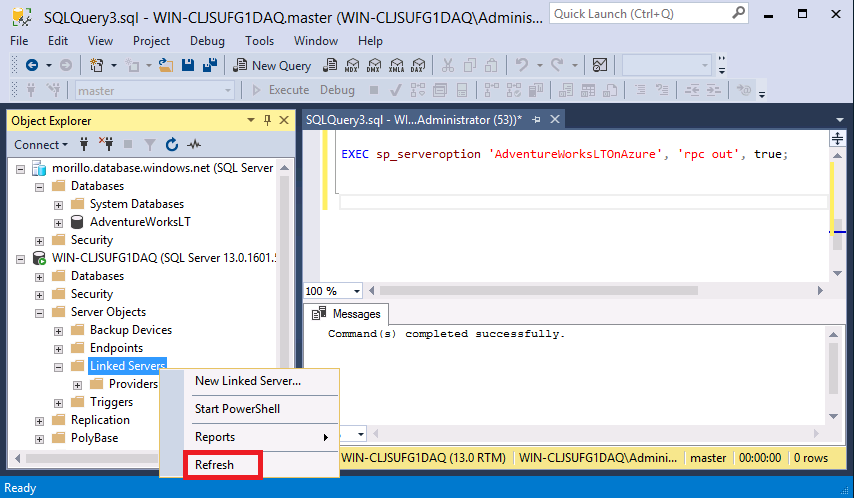Close the Object Explorer panel
The image size is (854, 498).
click(x=284, y=120)
